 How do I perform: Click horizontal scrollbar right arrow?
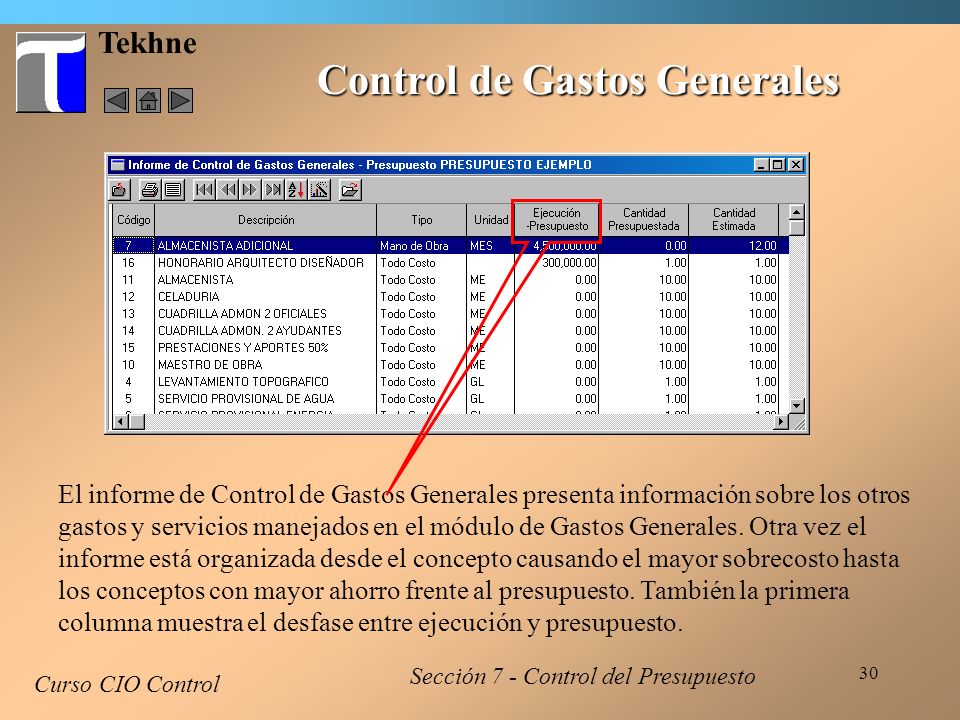781,421
